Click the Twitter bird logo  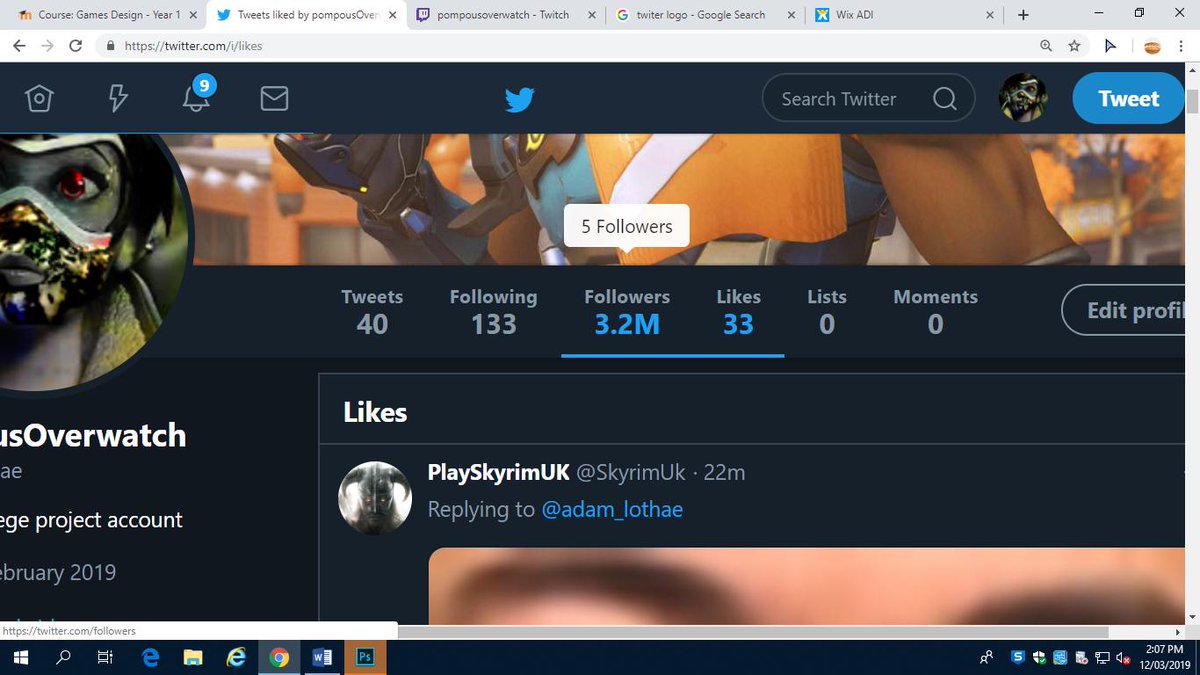[x=519, y=99]
